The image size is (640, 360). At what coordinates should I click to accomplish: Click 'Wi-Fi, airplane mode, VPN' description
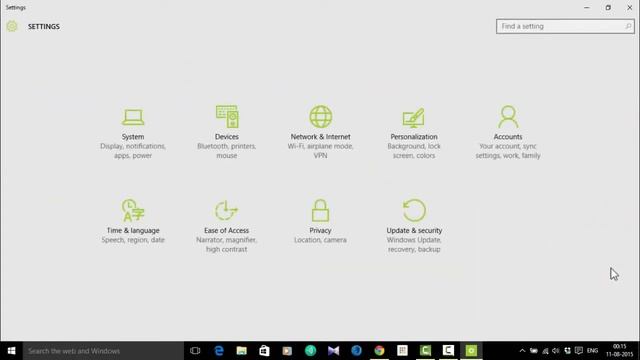[320, 151]
